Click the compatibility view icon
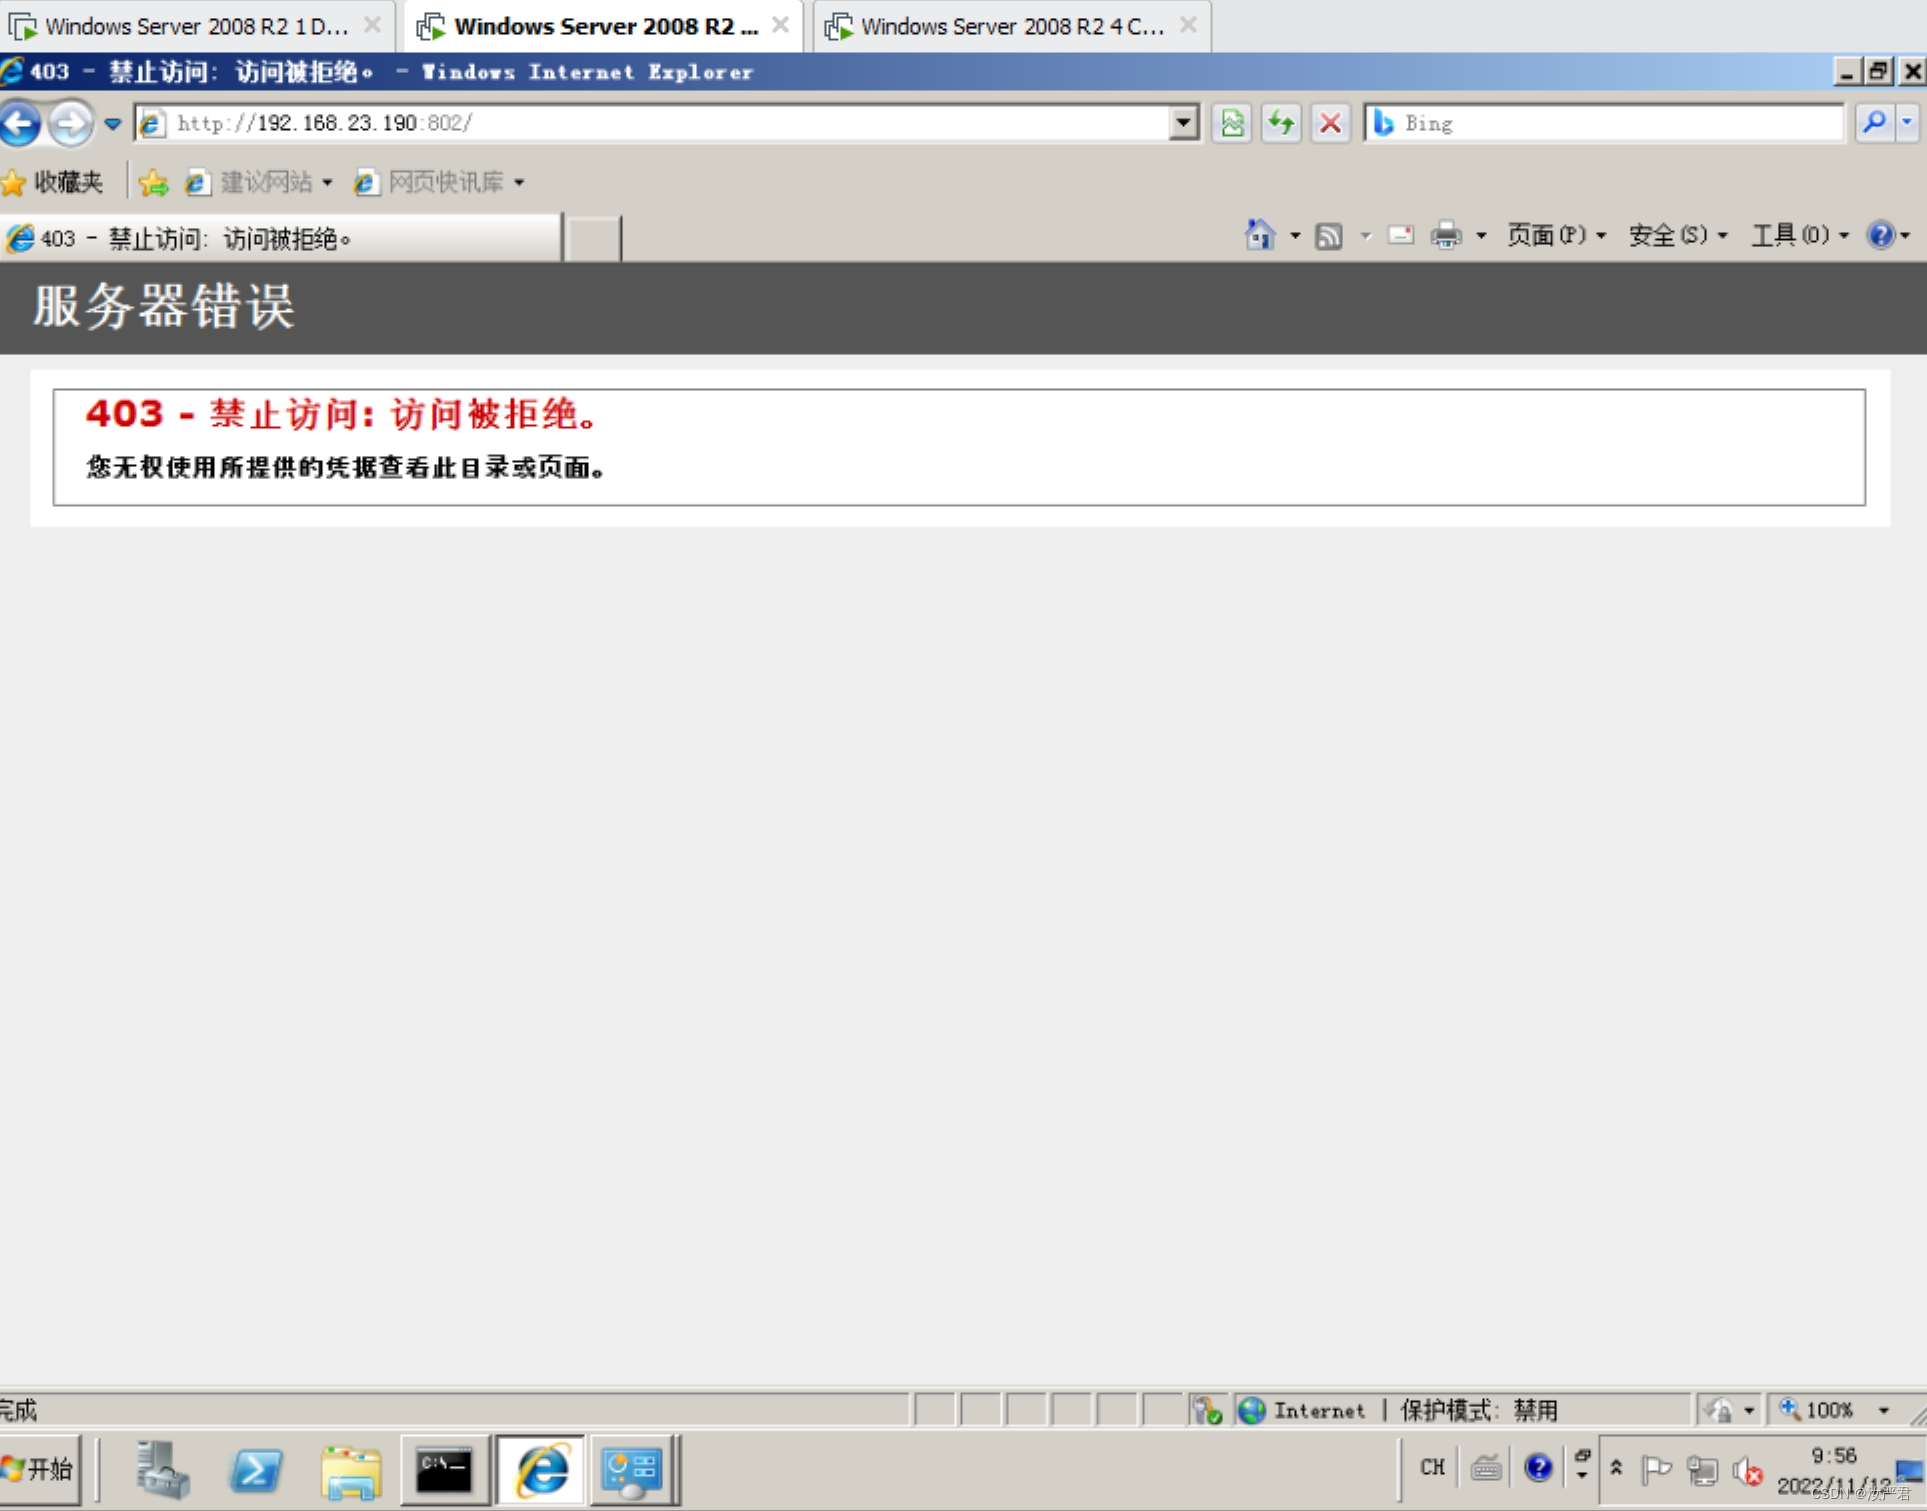 tap(1232, 123)
